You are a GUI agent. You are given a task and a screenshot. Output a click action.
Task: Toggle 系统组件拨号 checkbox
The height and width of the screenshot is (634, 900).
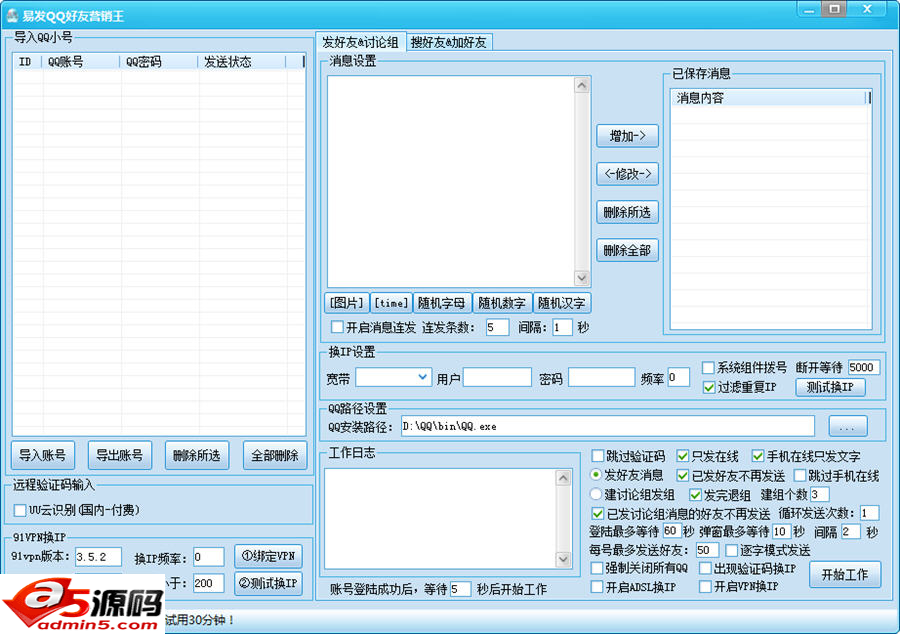(x=708, y=367)
